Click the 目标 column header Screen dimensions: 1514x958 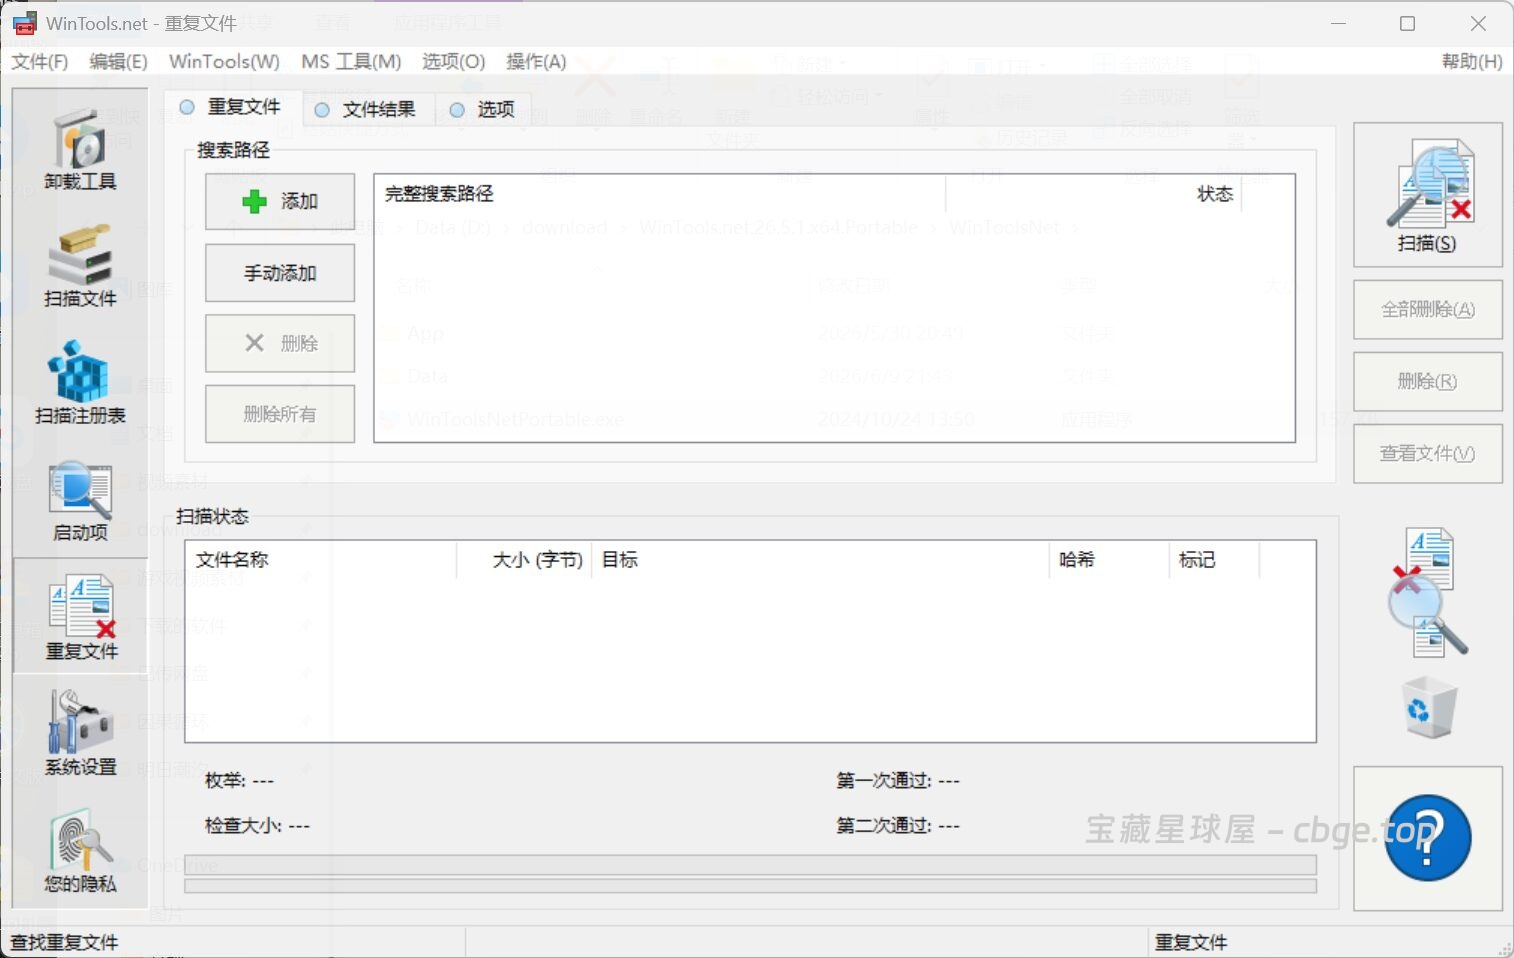point(820,560)
